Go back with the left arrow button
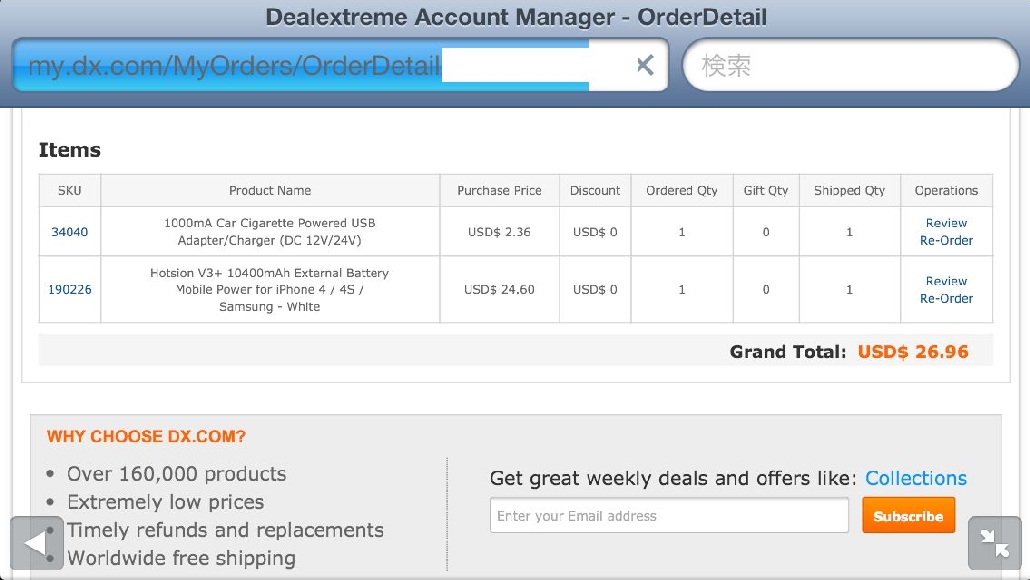The height and width of the screenshot is (580, 1030). click(37, 543)
